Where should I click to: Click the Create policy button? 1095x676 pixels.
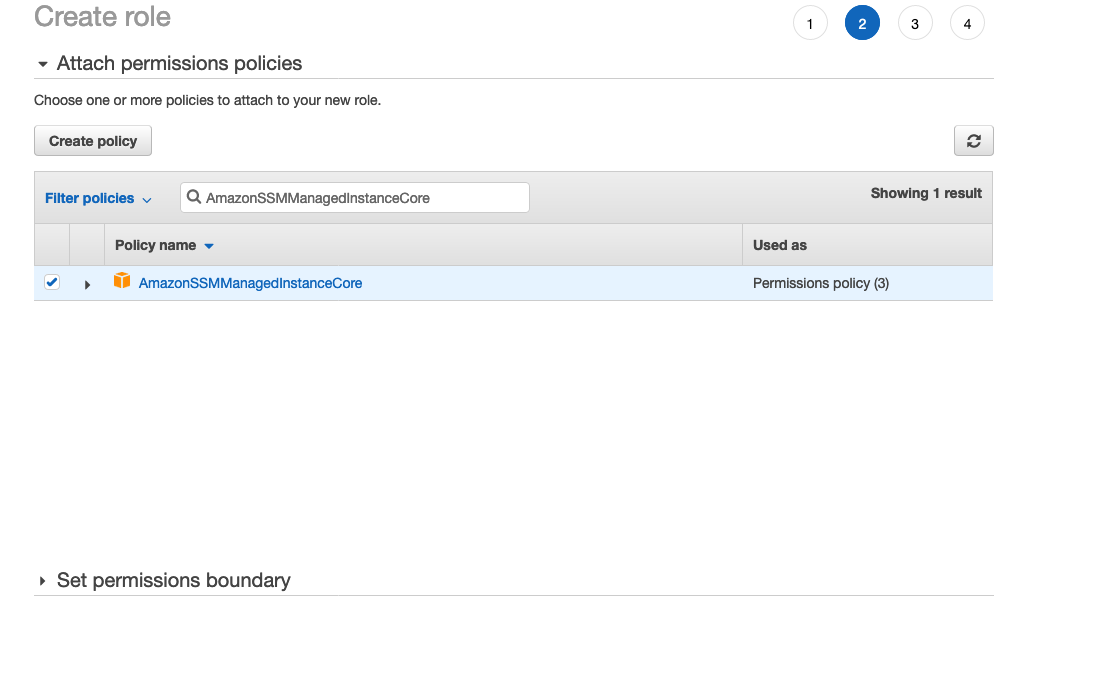[93, 141]
